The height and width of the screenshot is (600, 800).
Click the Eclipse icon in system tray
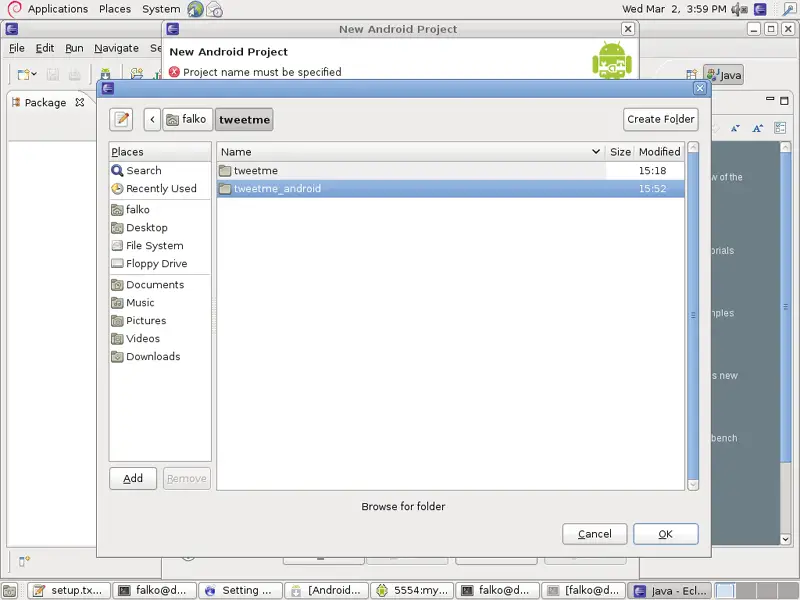(760, 9)
